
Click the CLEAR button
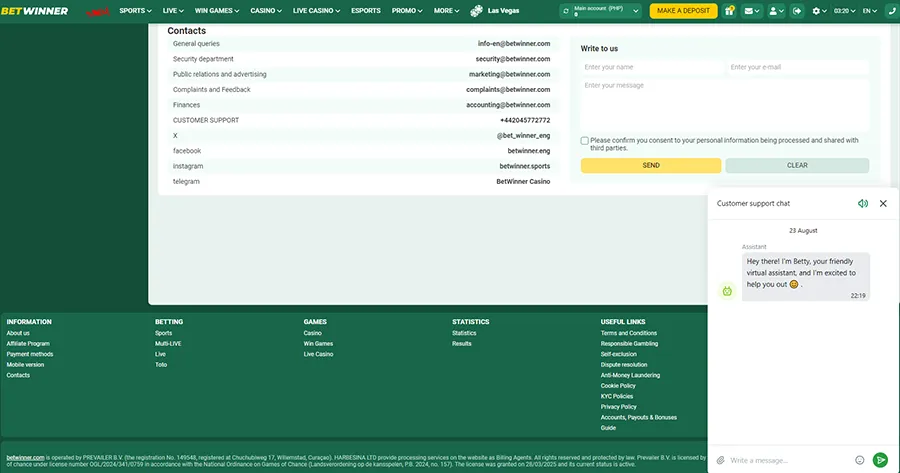[x=797, y=165]
